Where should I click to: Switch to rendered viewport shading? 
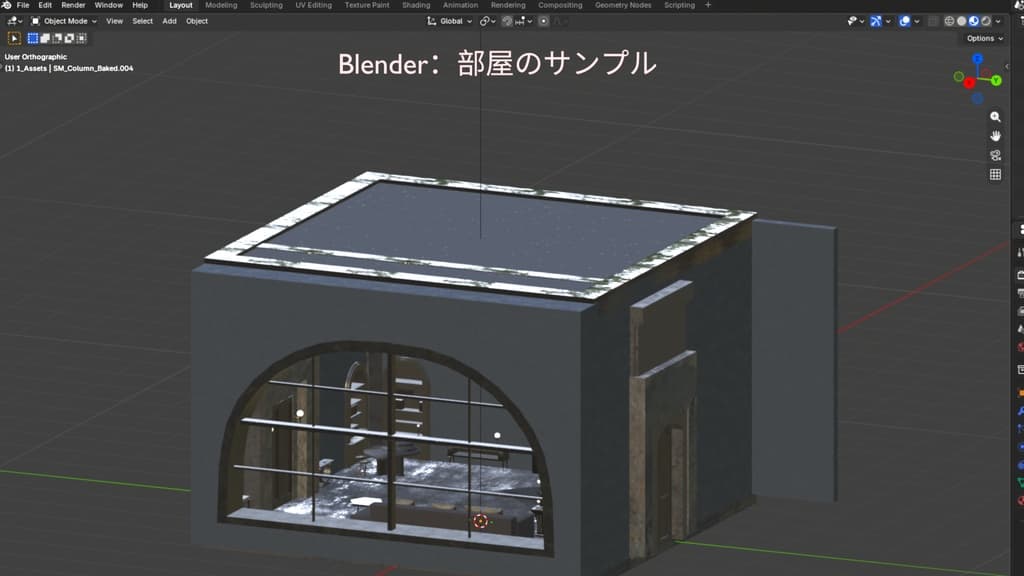click(986, 21)
